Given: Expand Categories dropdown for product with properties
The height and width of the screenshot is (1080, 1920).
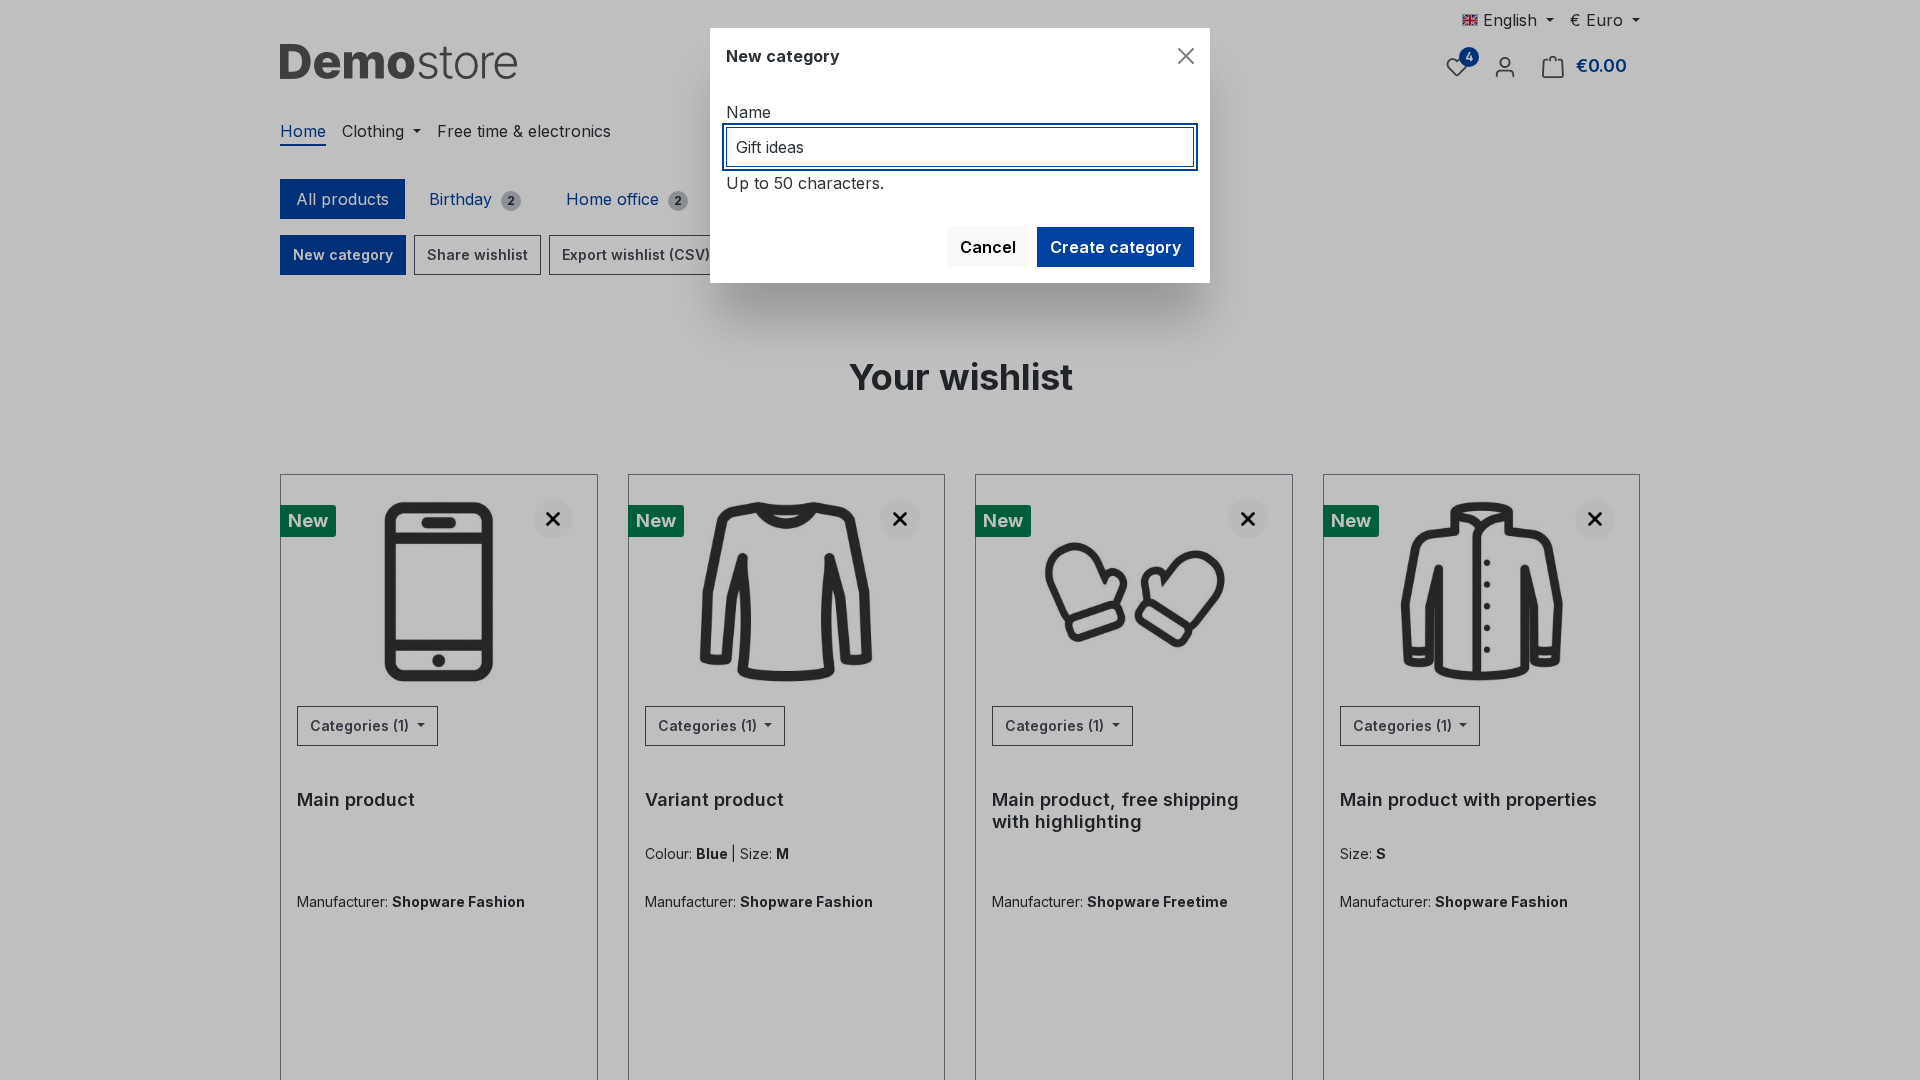Looking at the screenshot, I should pyautogui.click(x=1410, y=726).
